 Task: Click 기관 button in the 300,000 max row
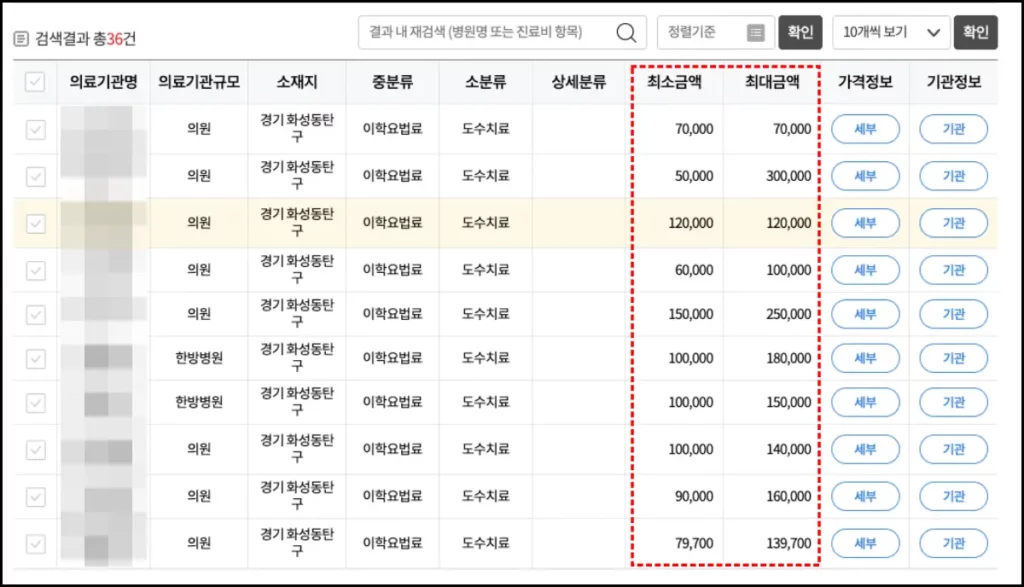click(953, 176)
